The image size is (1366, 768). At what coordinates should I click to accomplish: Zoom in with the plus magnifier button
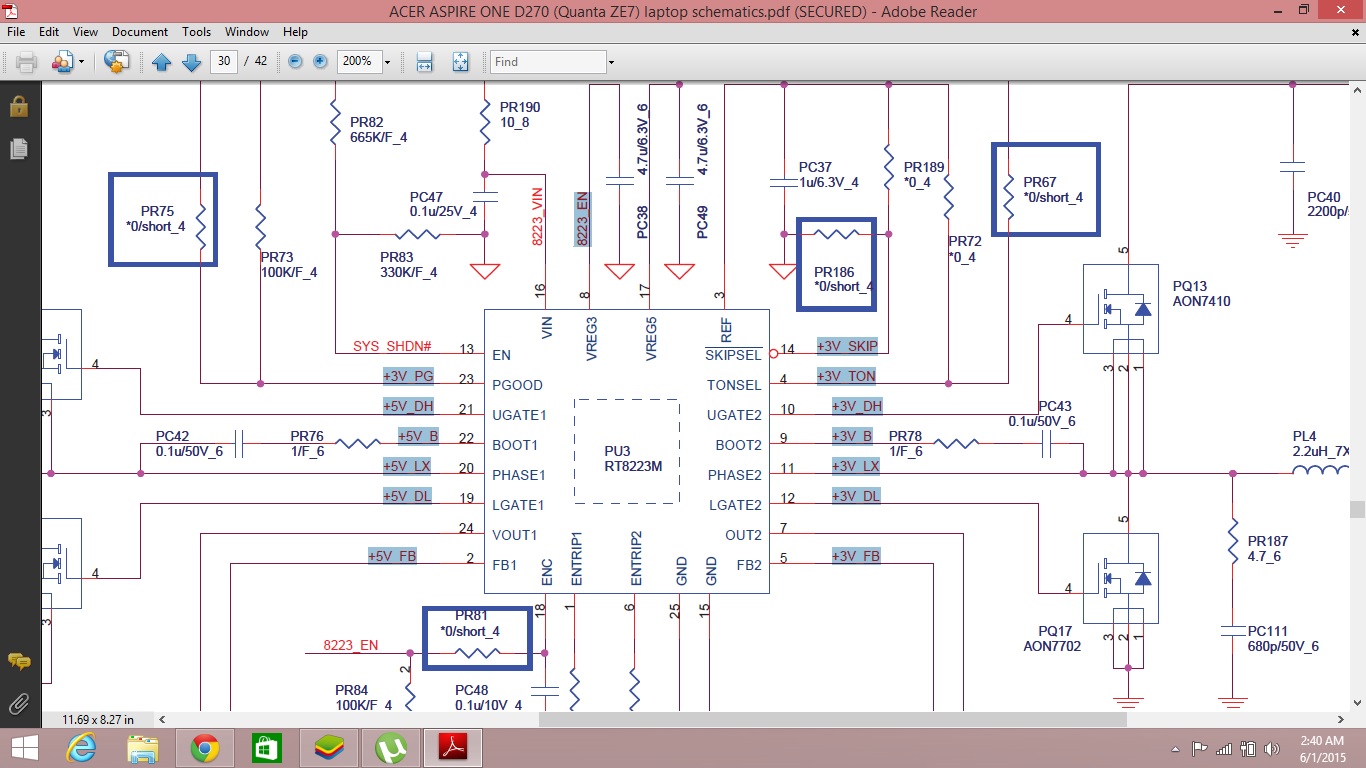(320, 62)
